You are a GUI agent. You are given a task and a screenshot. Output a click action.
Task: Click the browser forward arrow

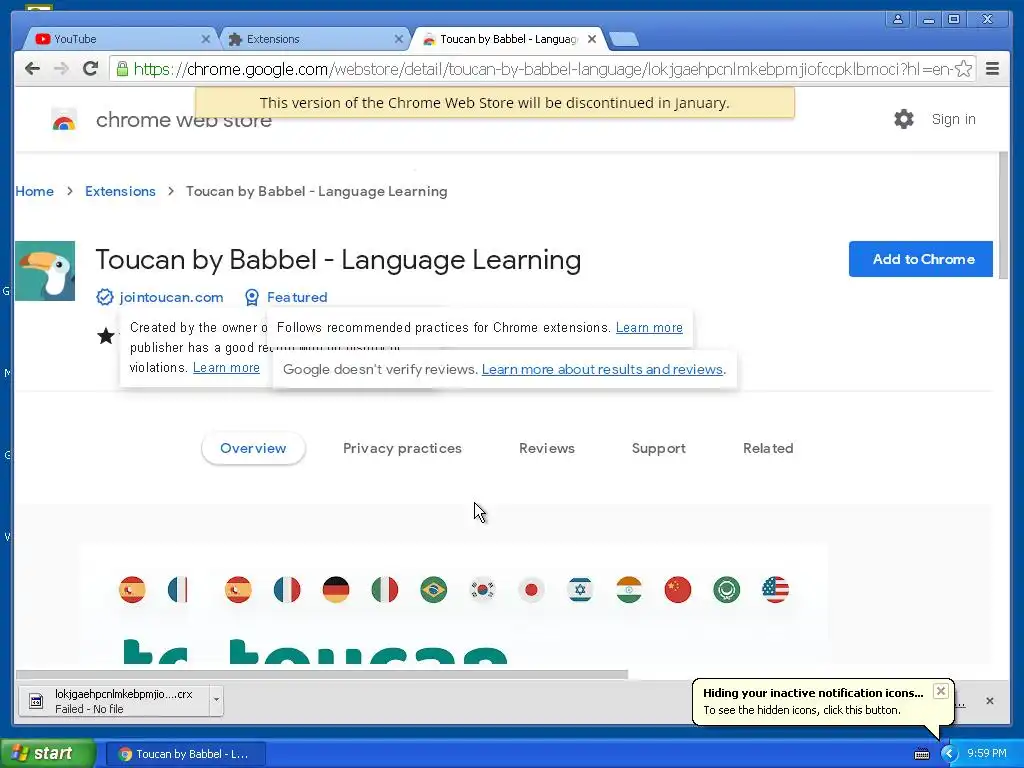pyautogui.click(x=61, y=69)
